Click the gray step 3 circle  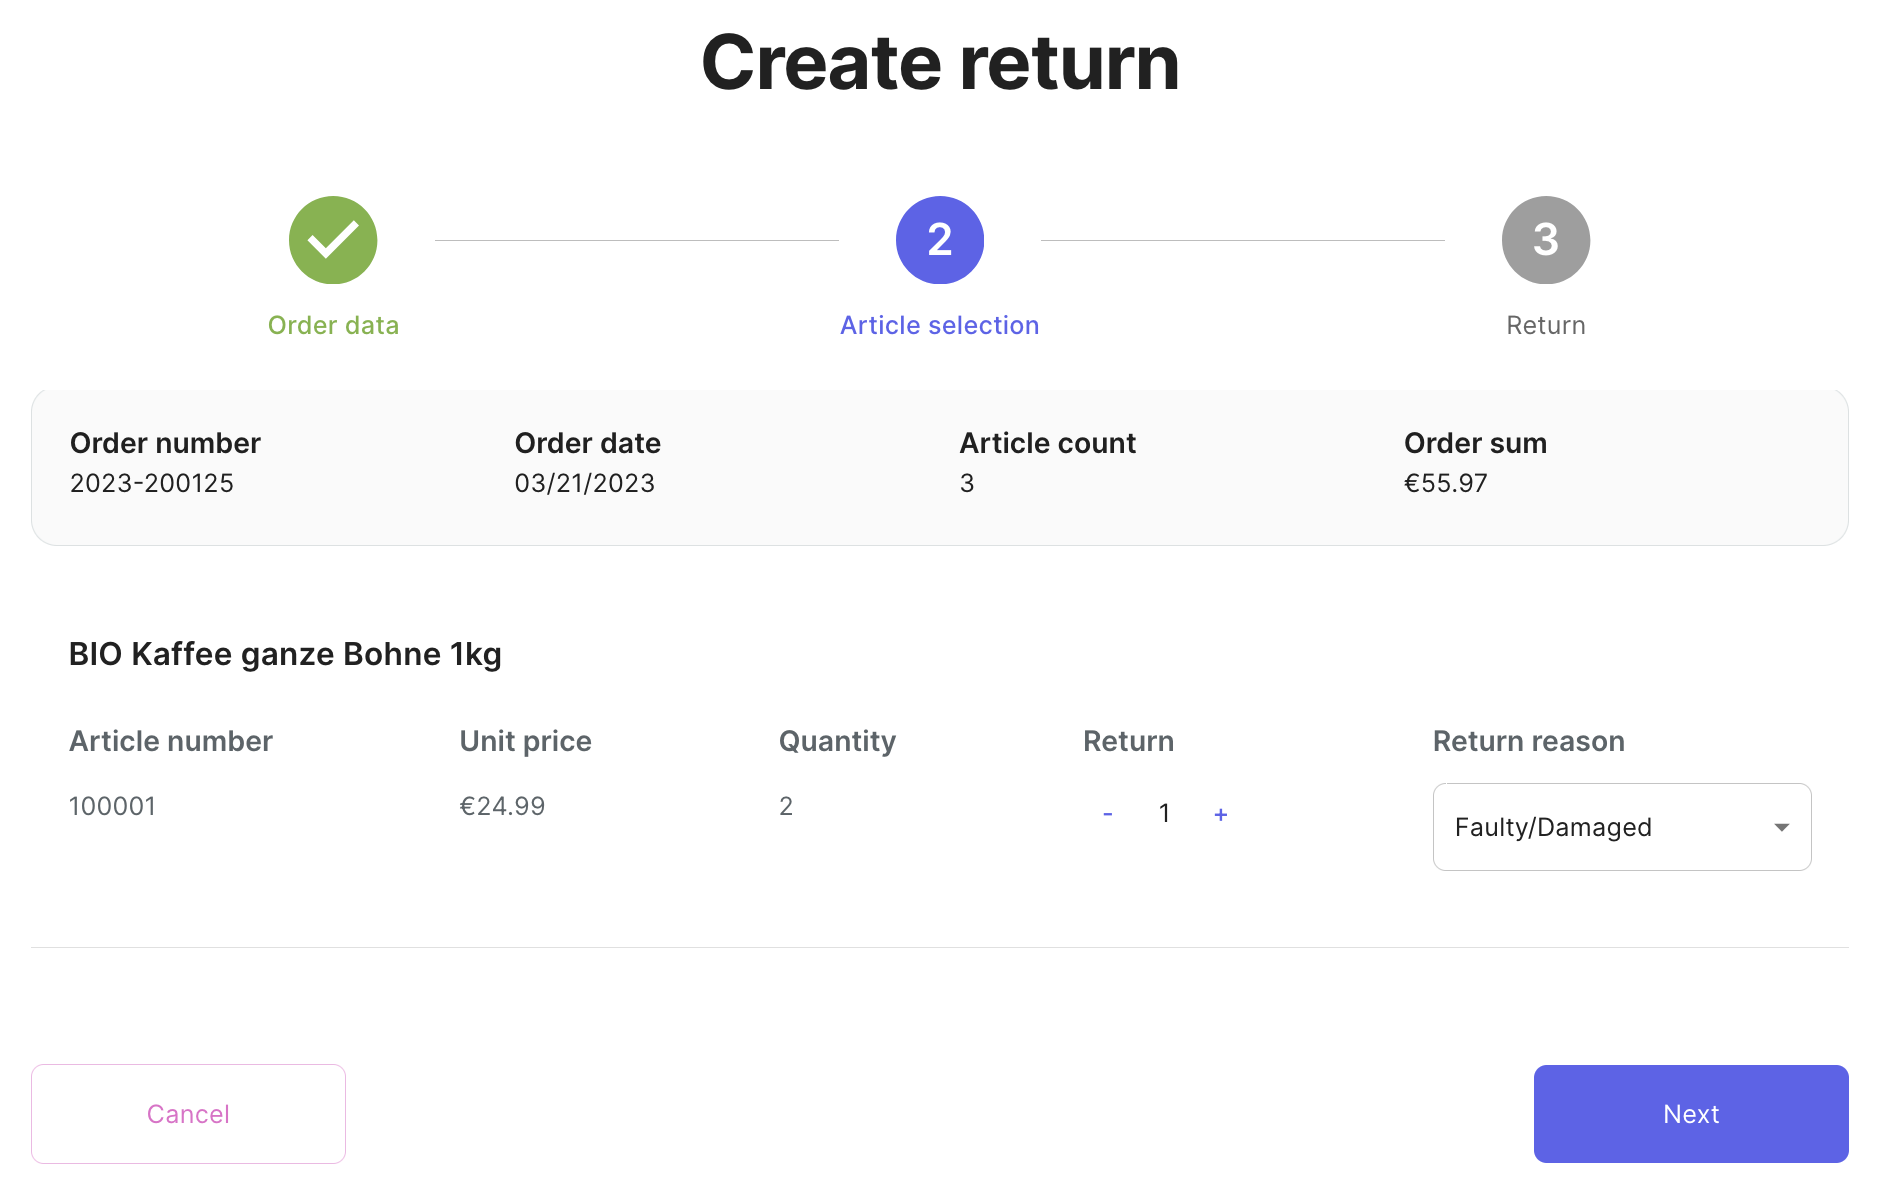coord(1546,240)
